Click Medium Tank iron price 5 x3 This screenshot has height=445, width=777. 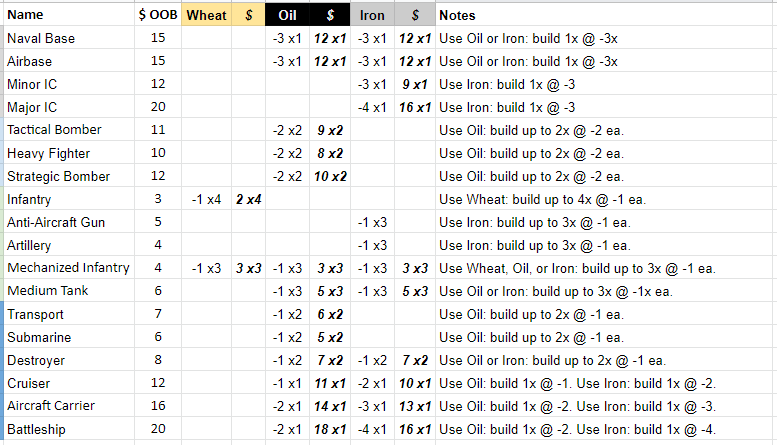coord(415,291)
